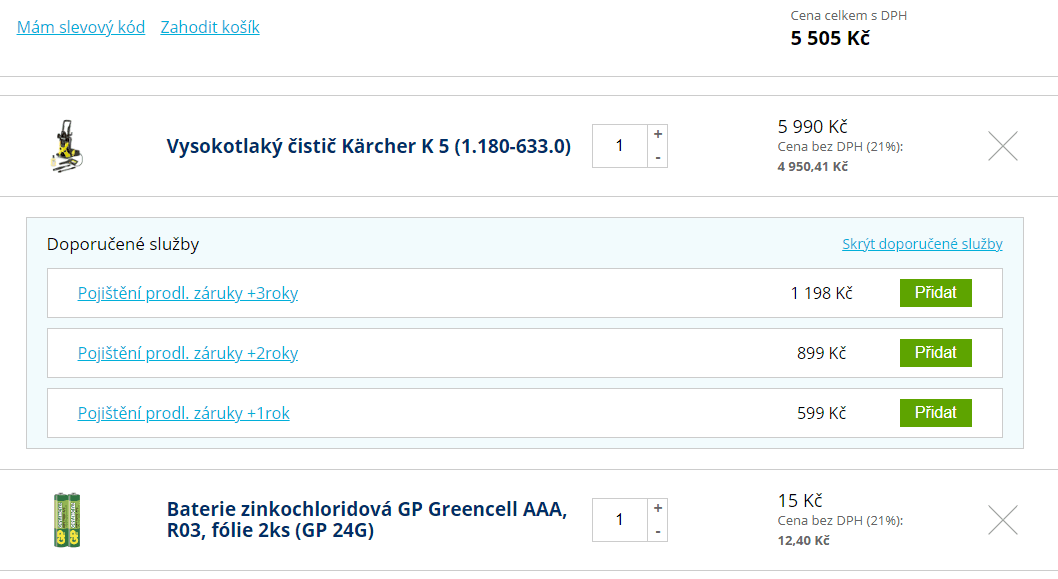Viewport: 1058px width, 579px height.
Task: Decrease quantity of Vysokotlaký čistič Kärcher K 5
Action: tap(657, 159)
